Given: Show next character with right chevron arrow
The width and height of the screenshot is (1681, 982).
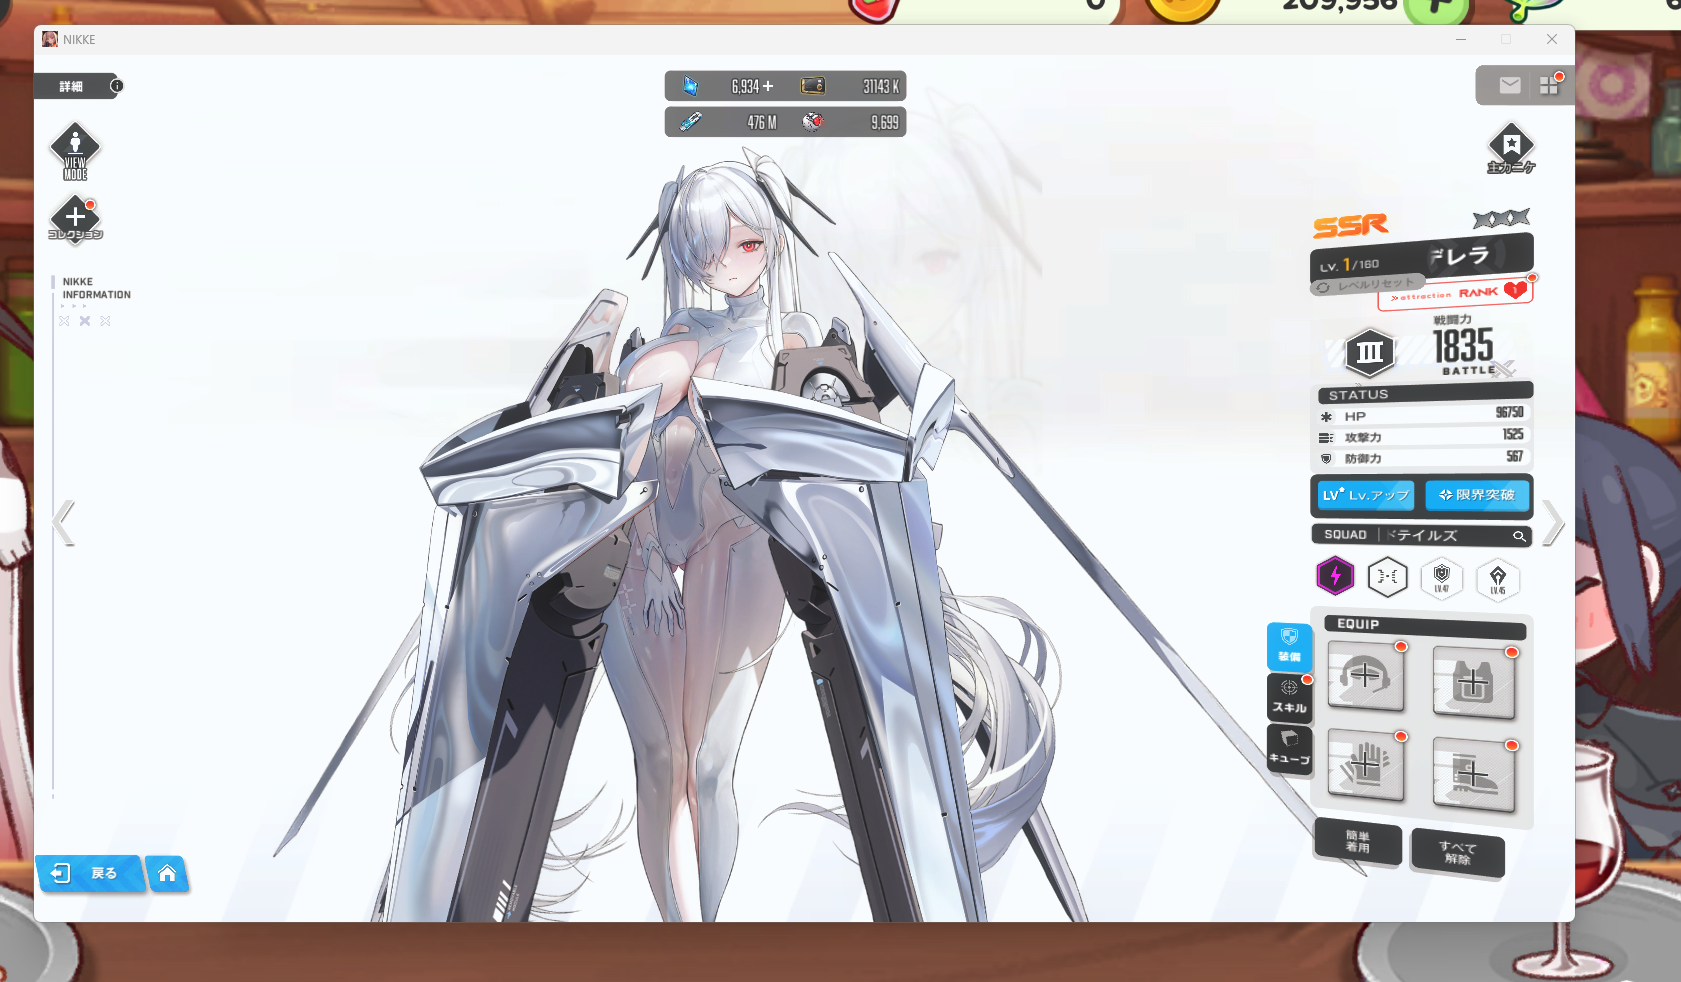Looking at the screenshot, I should coord(1552,522).
